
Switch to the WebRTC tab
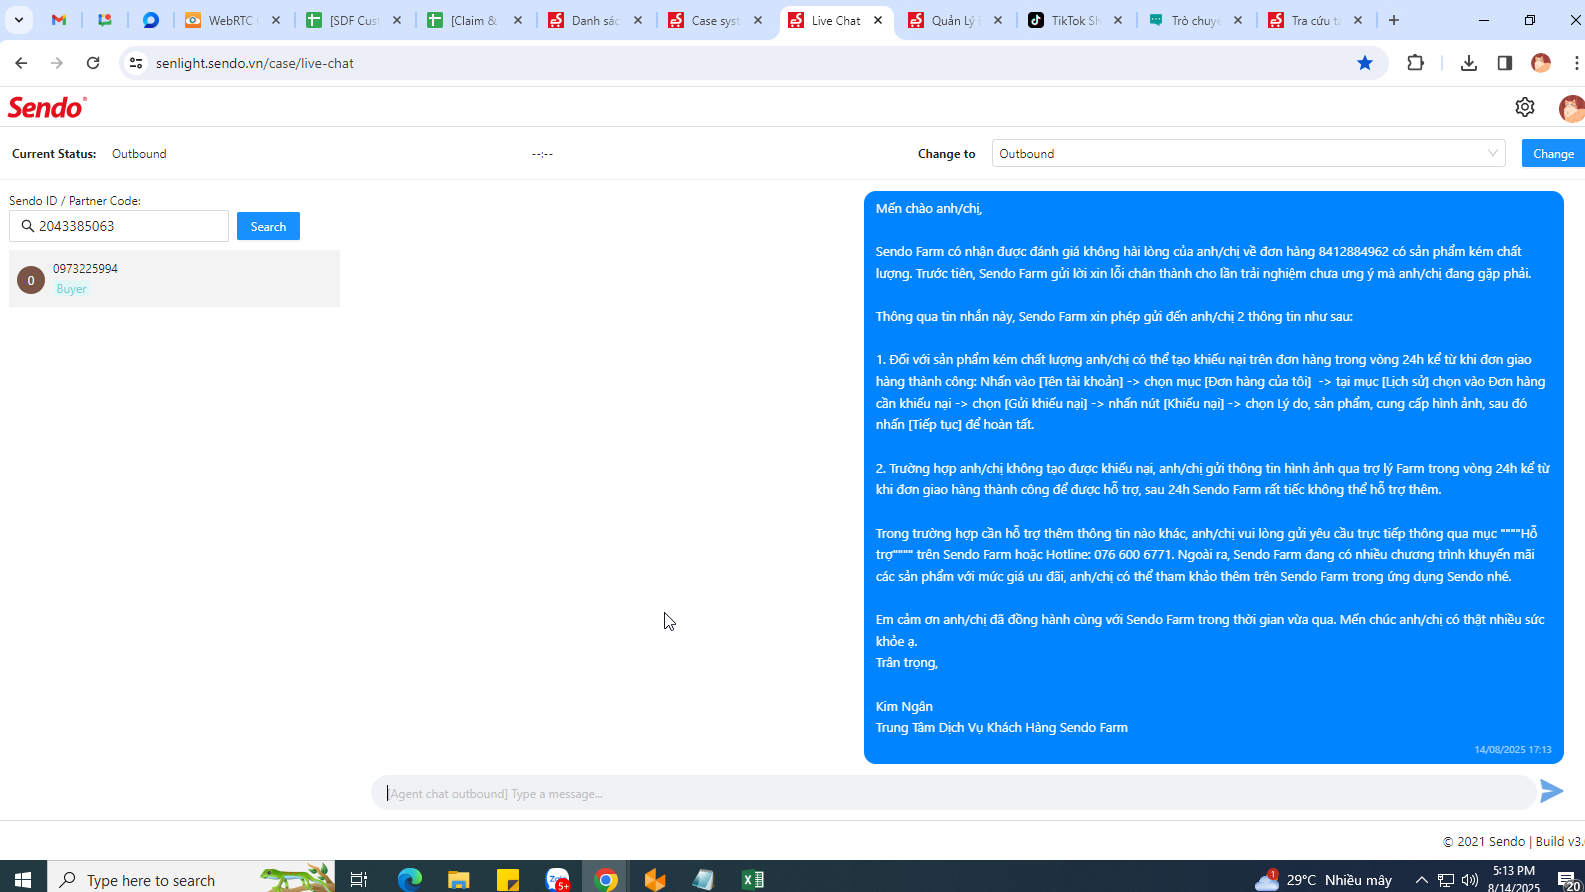click(x=232, y=20)
